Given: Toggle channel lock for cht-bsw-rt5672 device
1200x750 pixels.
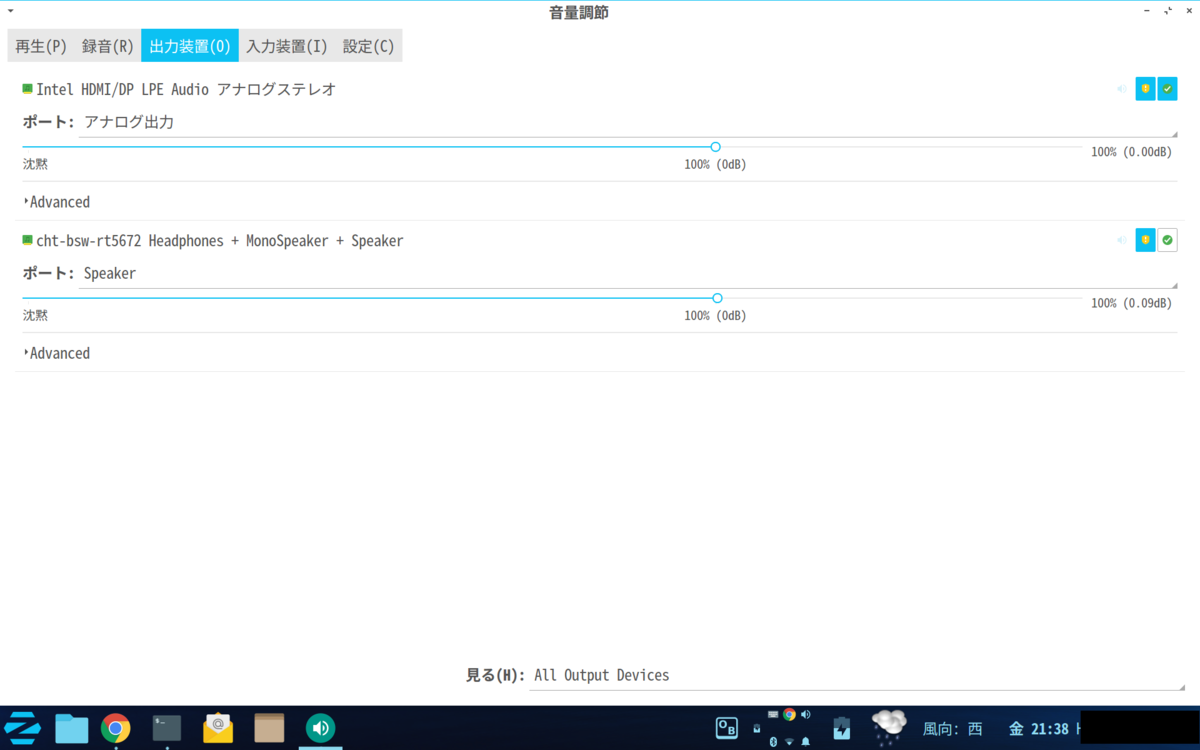Looking at the screenshot, I should [x=1145, y=240].
